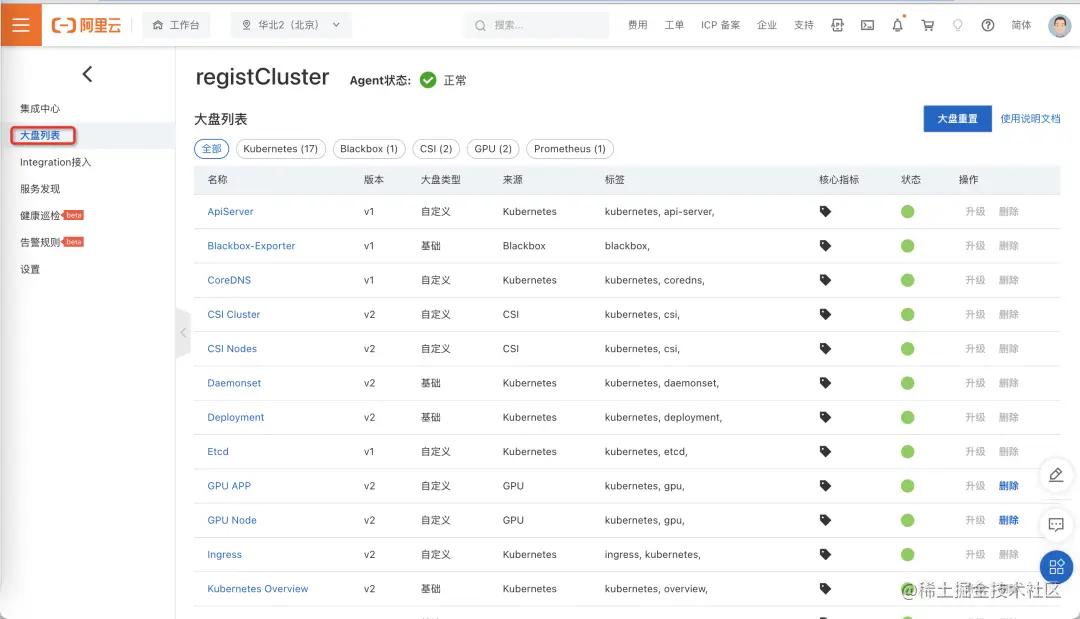Select 集成中心 in the sidebar
This screenshot has width=1080, height=619.
(40, 109)
